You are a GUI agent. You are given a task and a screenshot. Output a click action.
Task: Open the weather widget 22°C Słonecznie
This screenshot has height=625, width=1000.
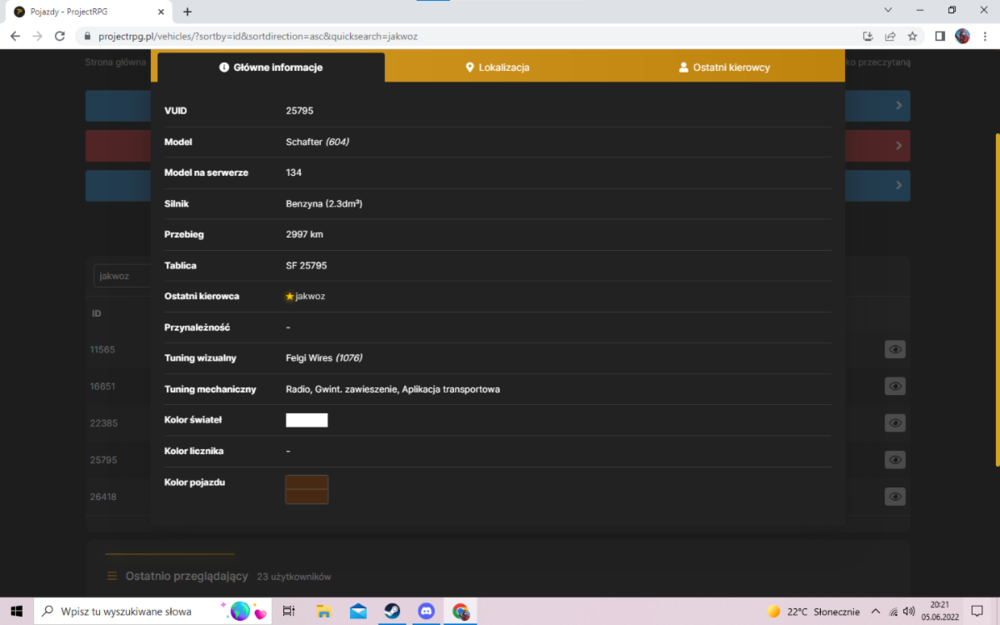tap(813, 612)
